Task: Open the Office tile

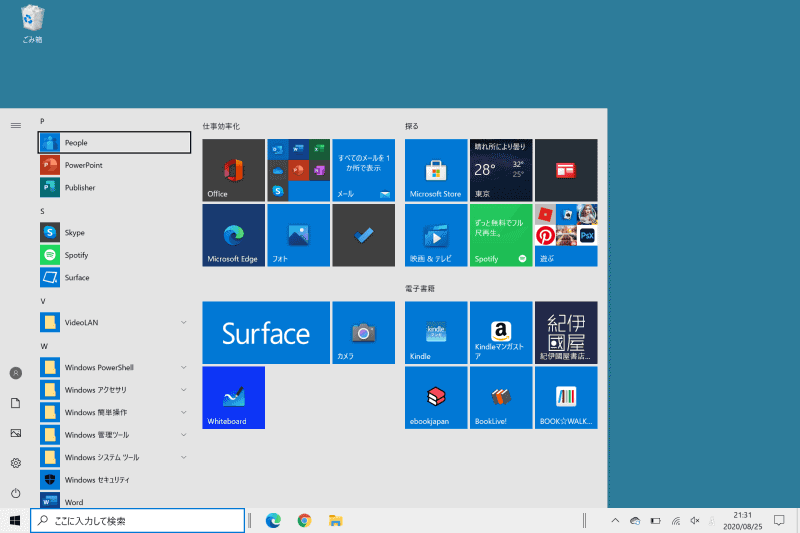Action: 233,170
